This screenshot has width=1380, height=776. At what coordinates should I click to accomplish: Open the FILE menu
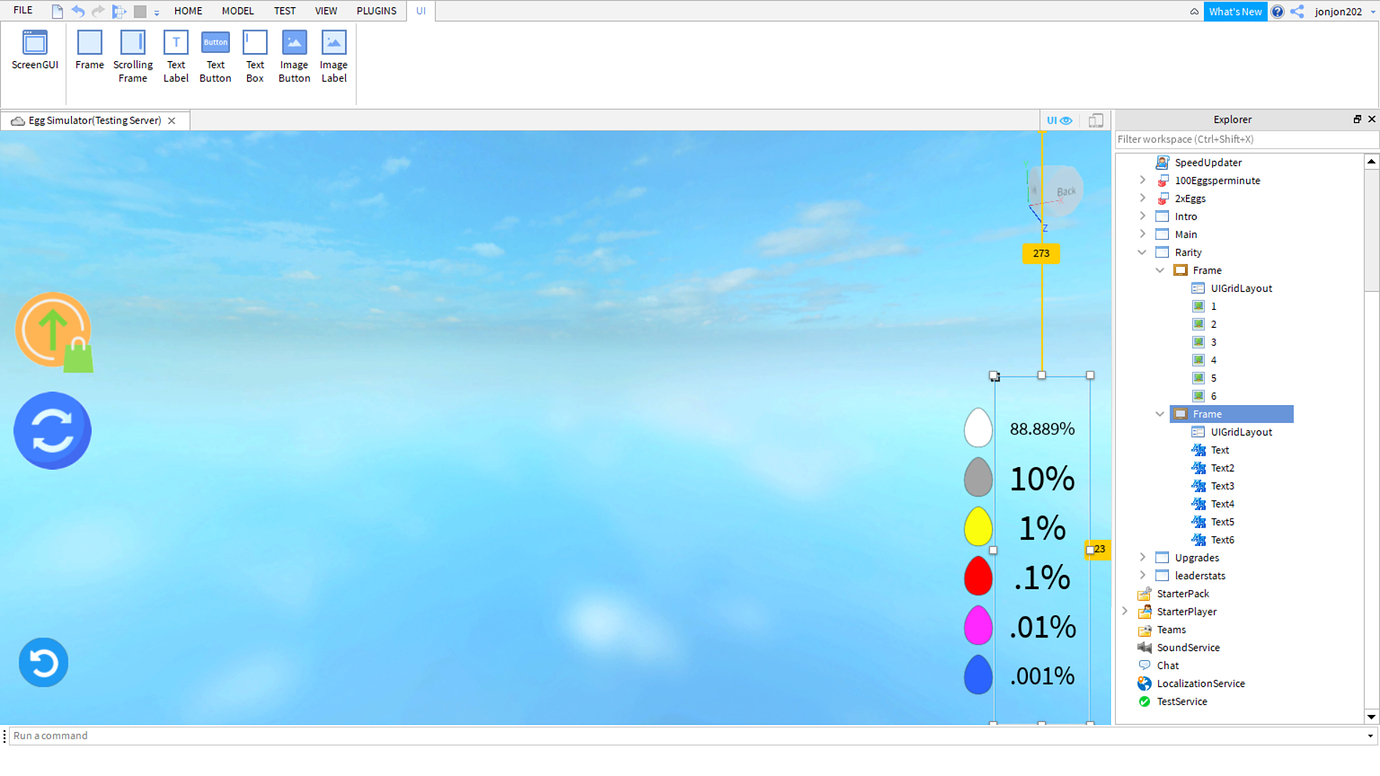coord(22,11)
